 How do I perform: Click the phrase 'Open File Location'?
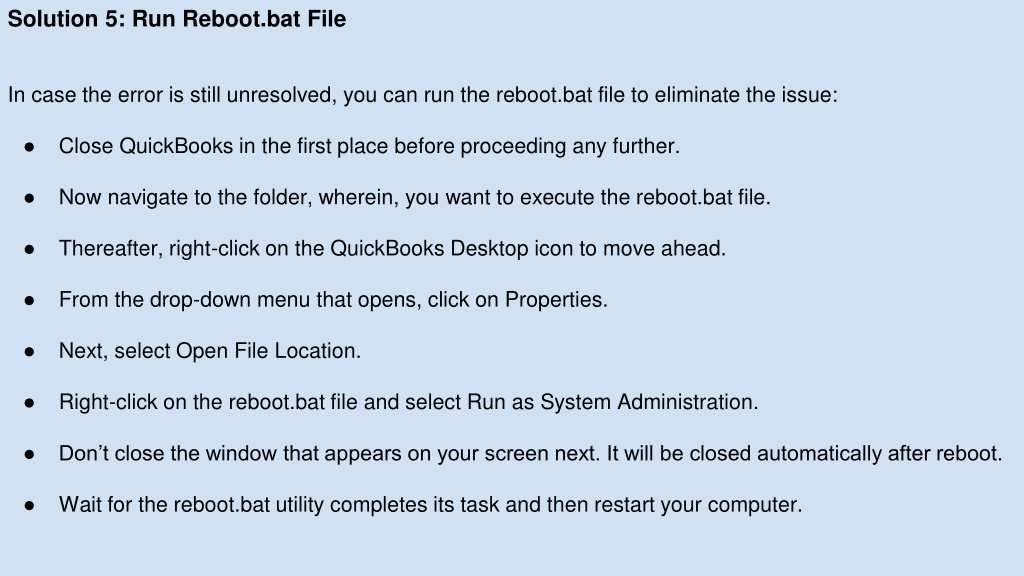click(265, 351)
